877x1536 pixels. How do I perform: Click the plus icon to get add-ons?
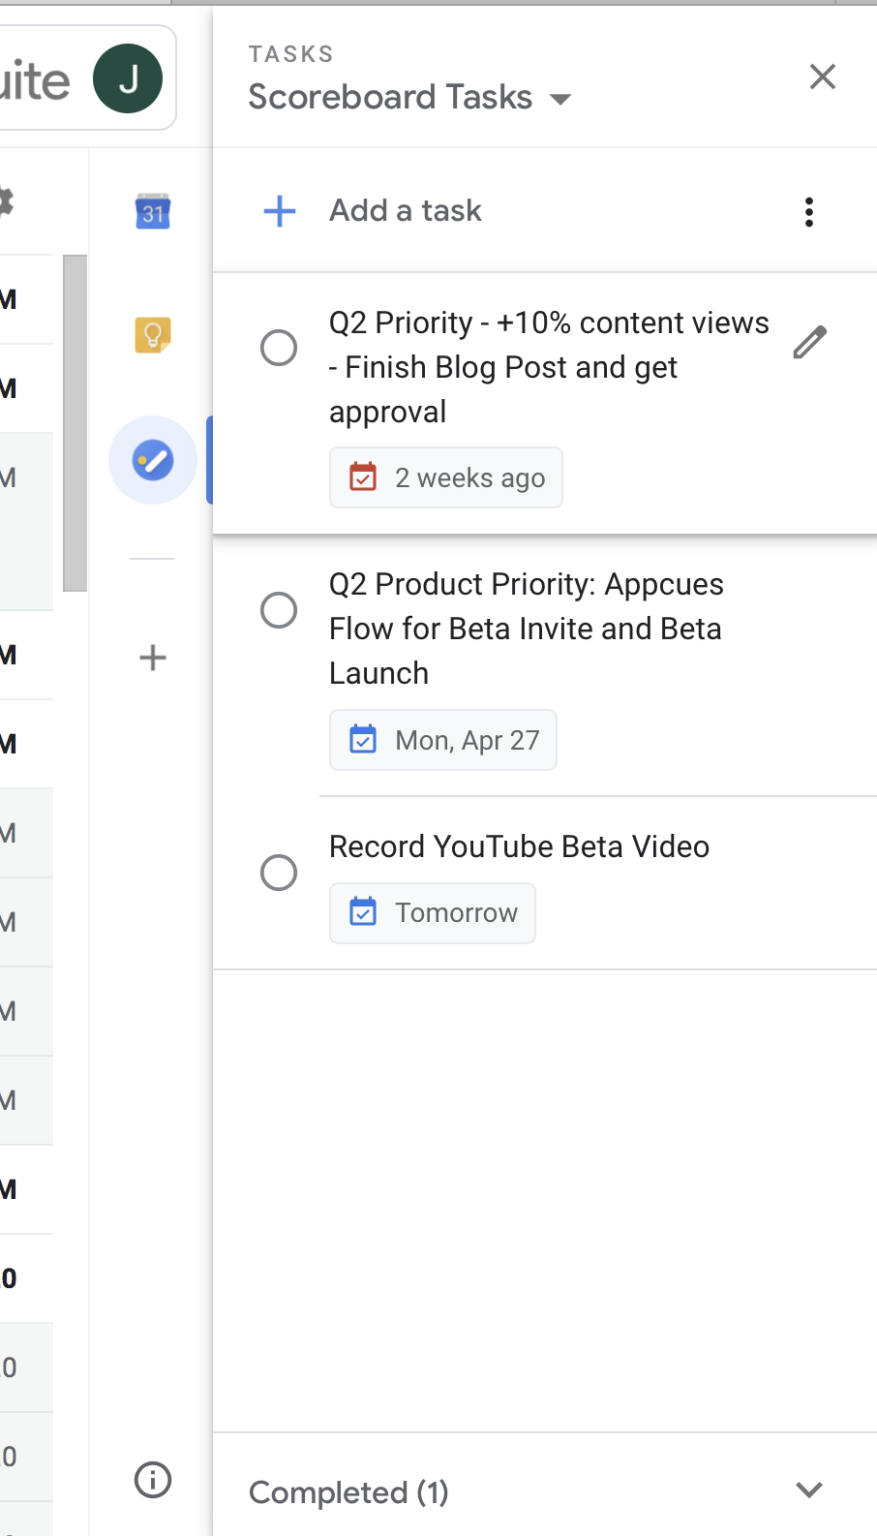point(153,658)
